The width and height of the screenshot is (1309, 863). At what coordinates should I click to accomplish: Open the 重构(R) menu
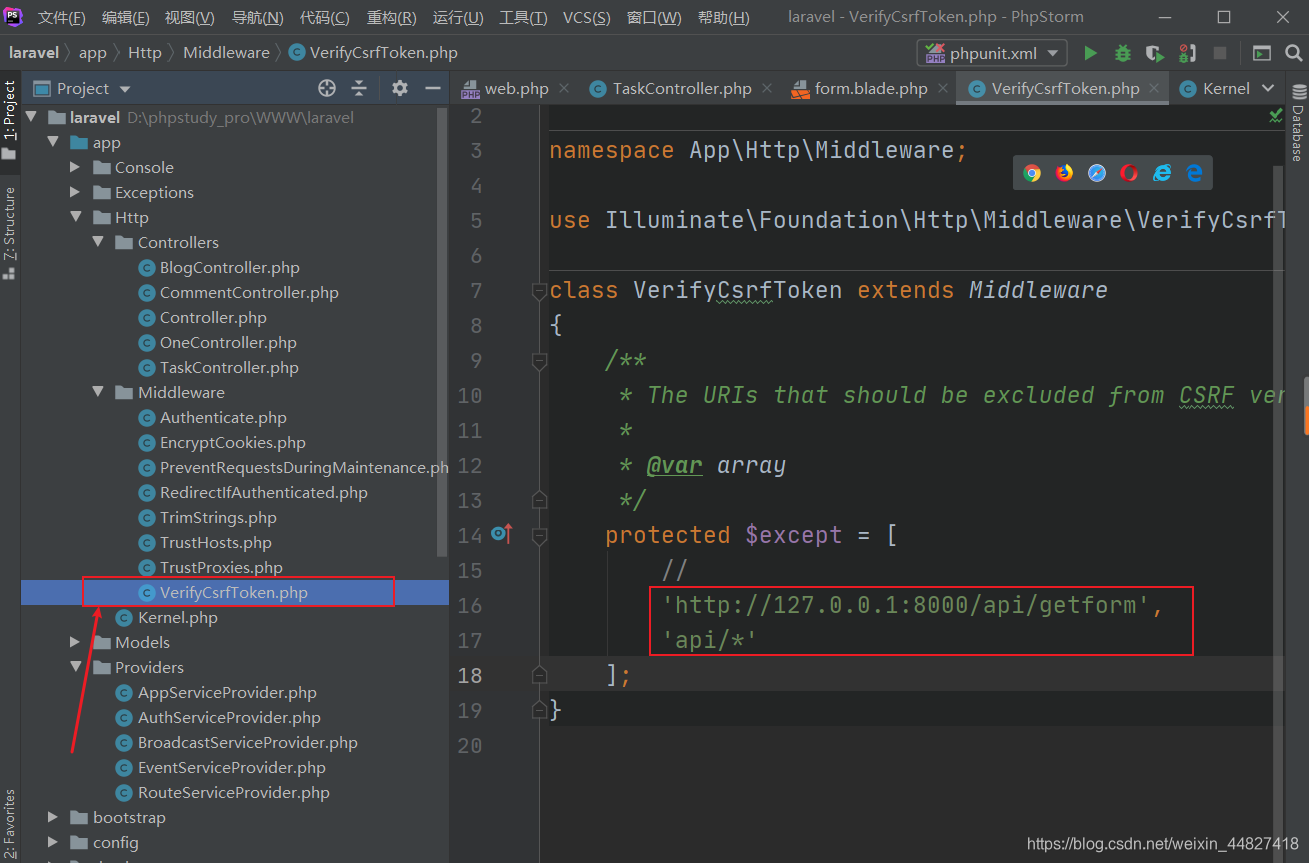click(x=392, y=17)
